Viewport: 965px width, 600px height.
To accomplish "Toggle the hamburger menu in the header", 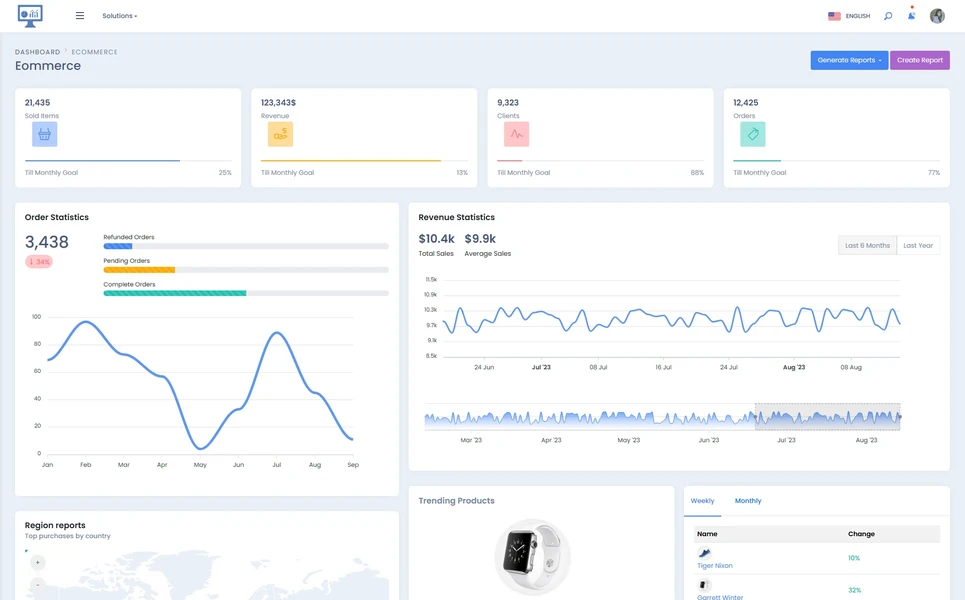I will (x=79, y=15).
